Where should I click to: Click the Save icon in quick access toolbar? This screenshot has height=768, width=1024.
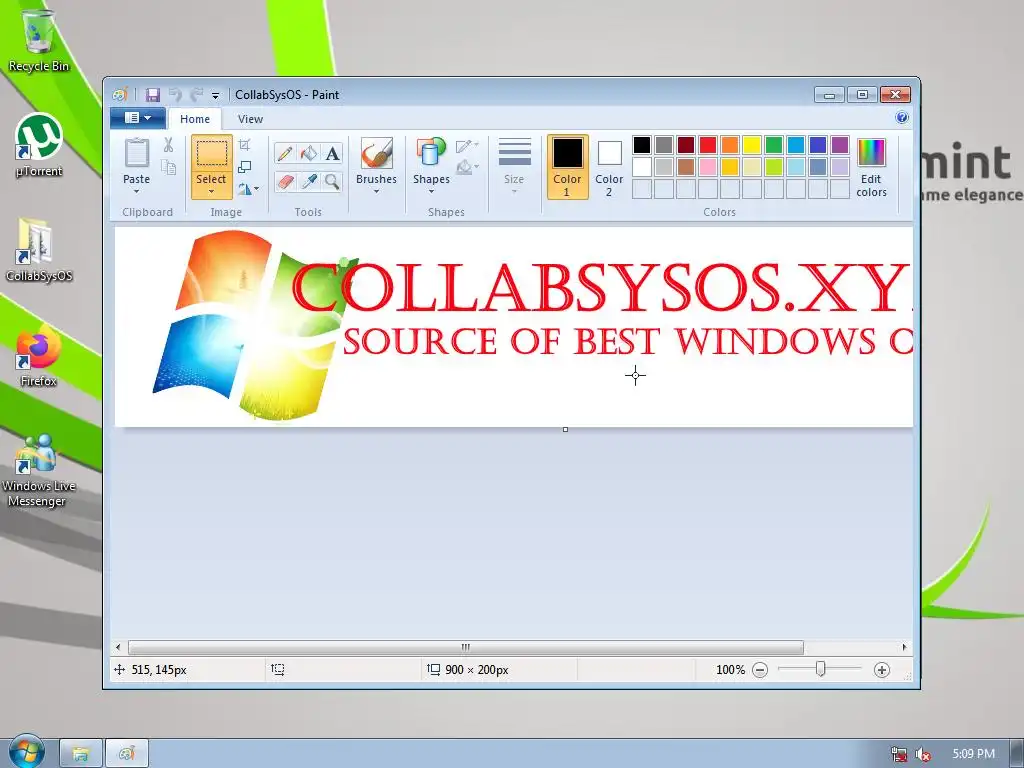click(153, 95)
